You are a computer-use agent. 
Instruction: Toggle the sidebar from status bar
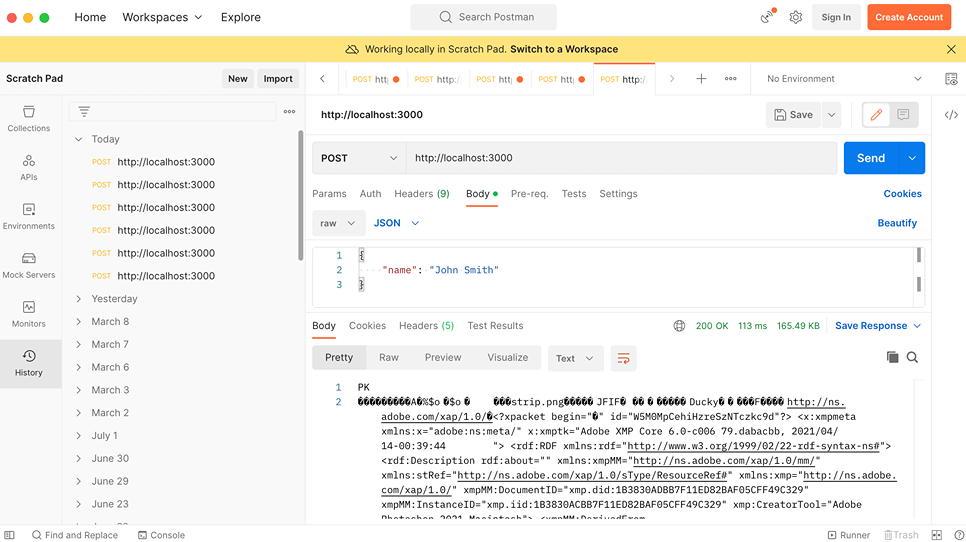pyautogui.click(x=9, y=535)
